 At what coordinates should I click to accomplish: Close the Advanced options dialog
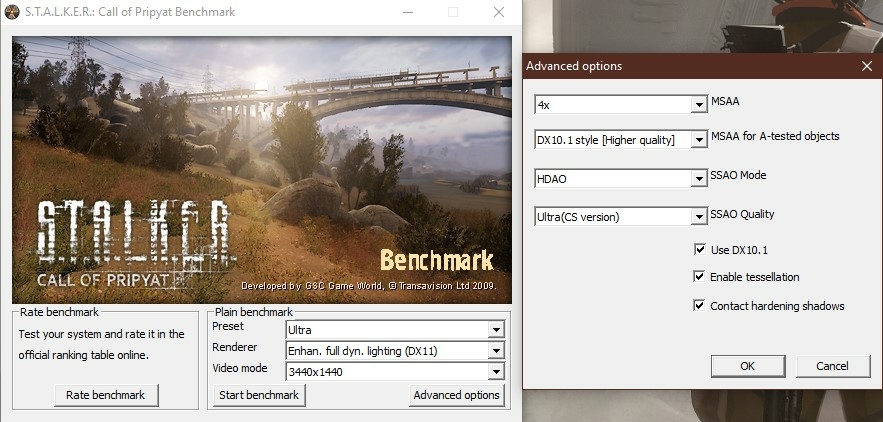(867, 66)
